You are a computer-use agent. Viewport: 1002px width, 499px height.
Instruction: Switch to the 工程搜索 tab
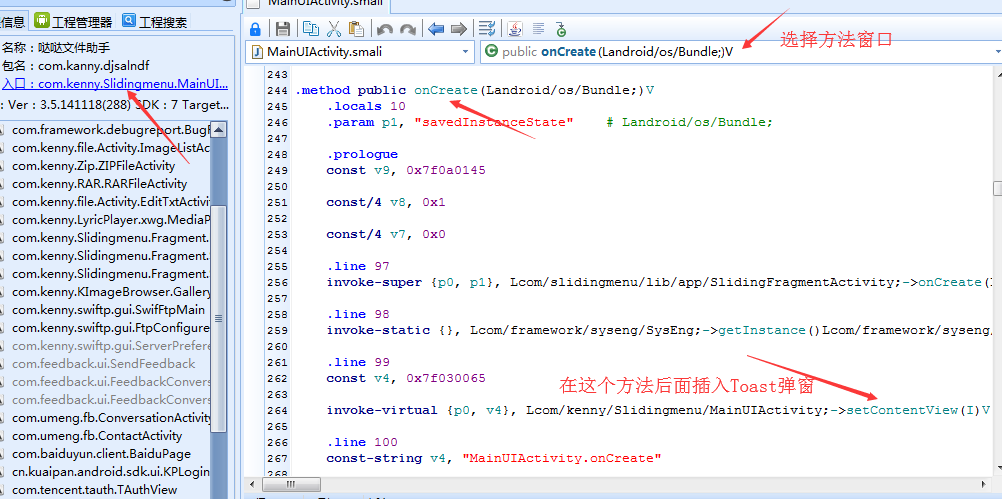(155, 22)
